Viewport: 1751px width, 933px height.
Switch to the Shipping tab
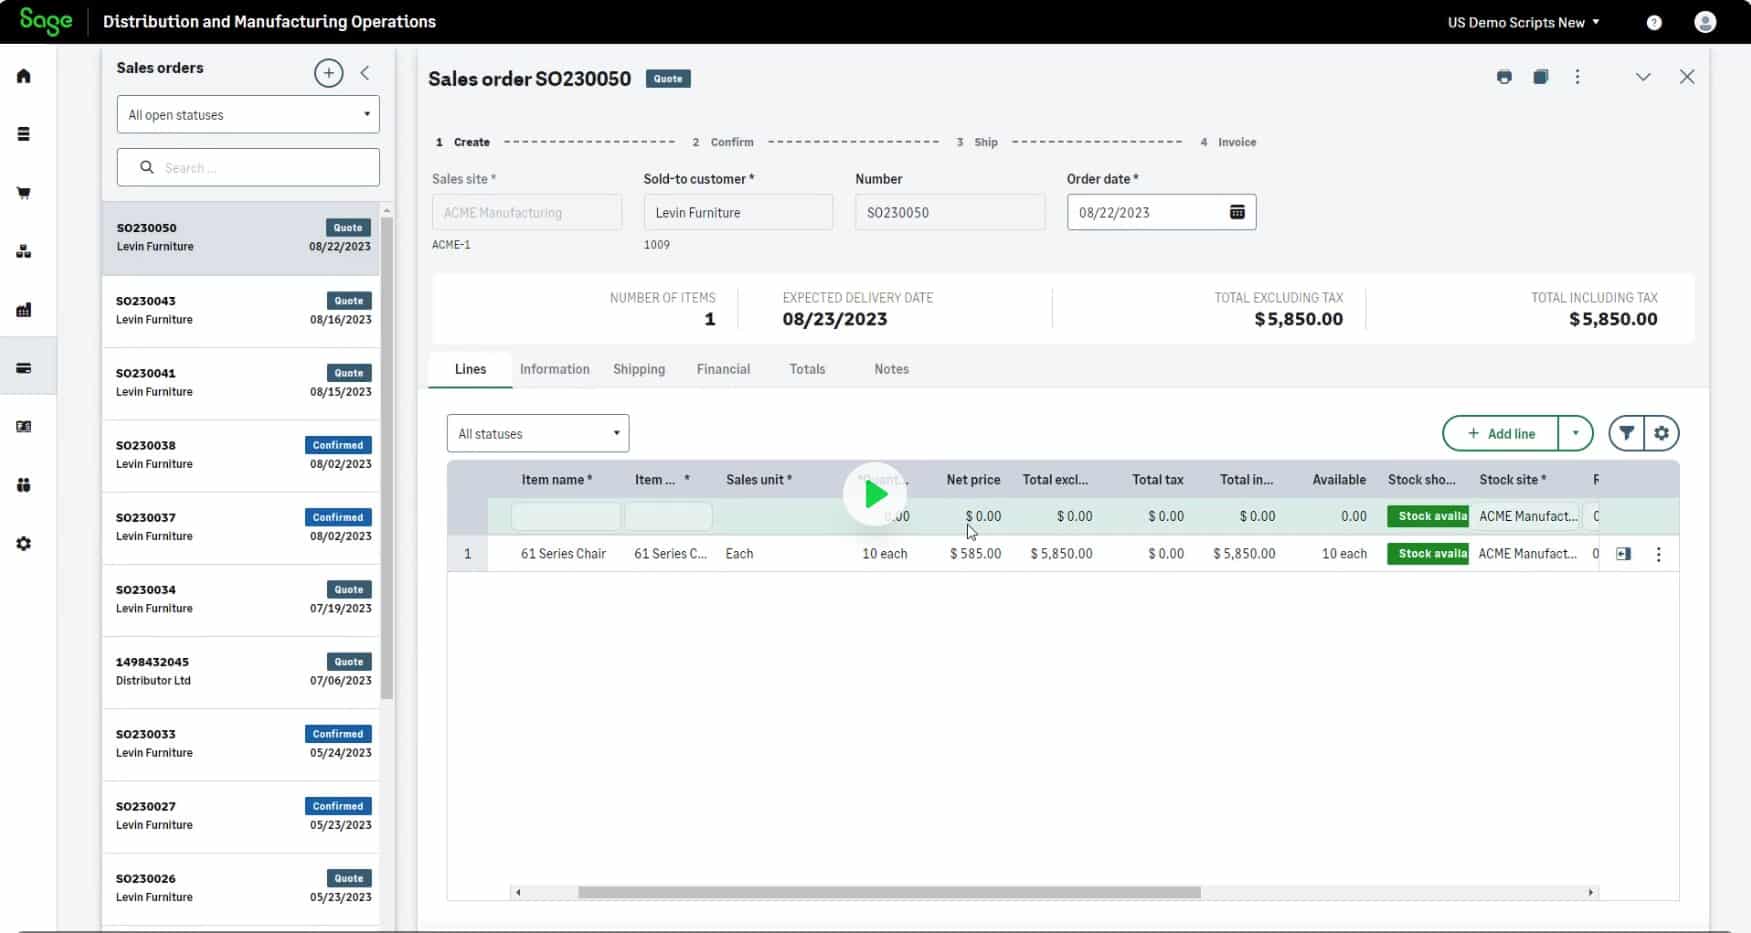pyautogui.click(x=639, y=369)
